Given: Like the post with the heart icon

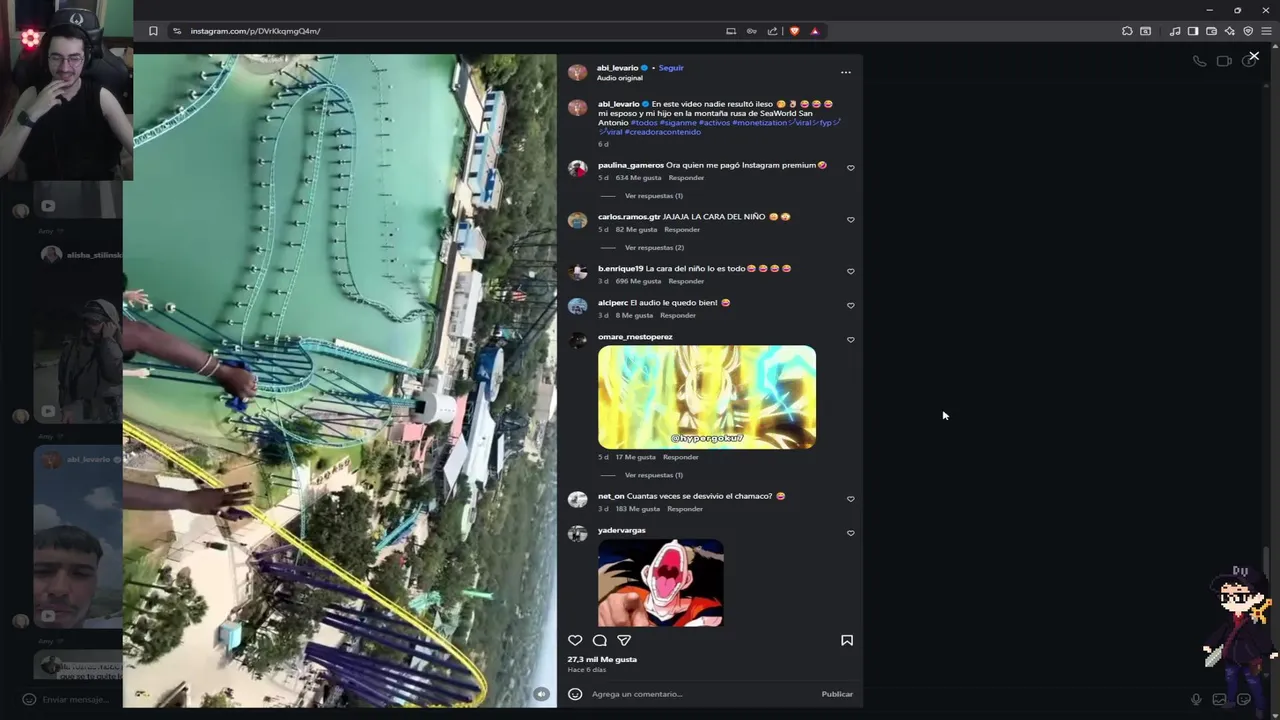Looking at the screenshot, I should coord(575,640).
